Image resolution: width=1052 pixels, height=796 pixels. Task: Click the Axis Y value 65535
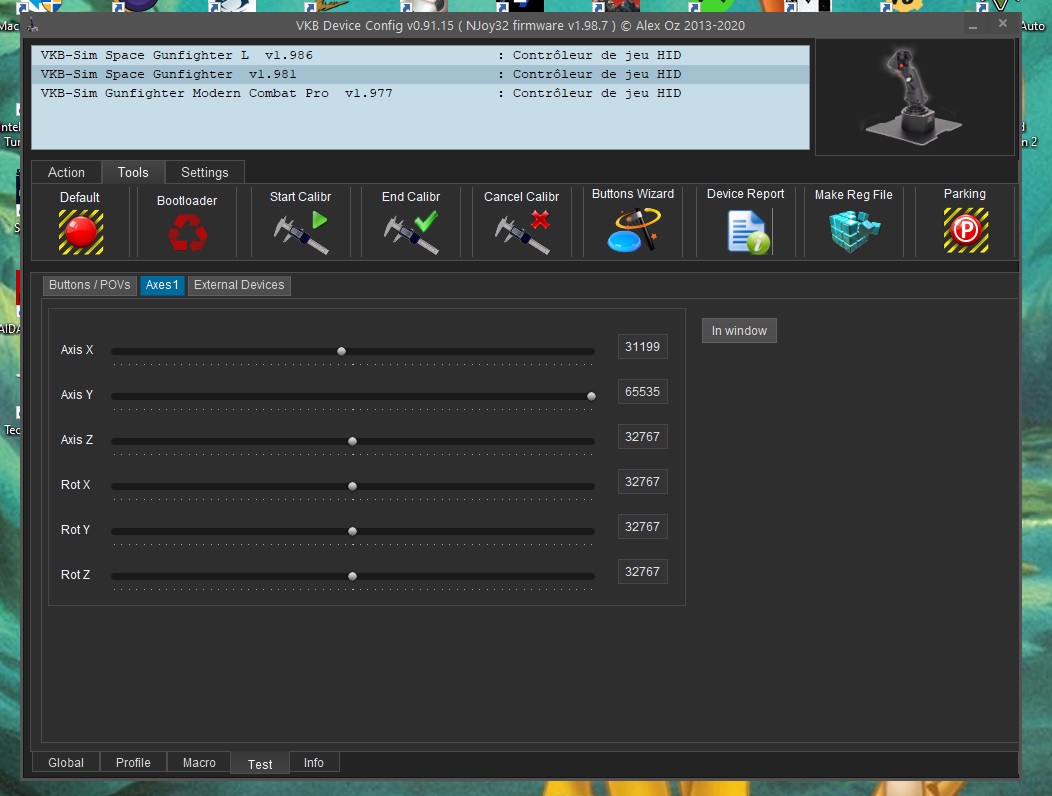(643, 392)
